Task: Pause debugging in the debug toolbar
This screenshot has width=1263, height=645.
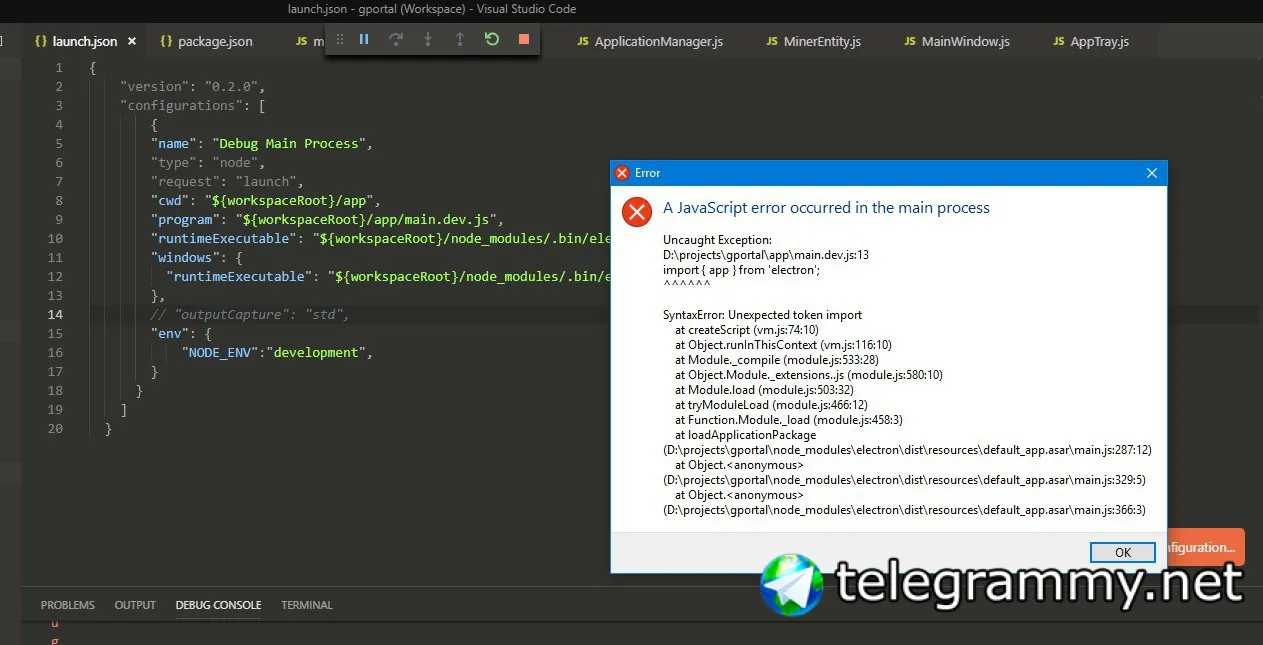Action: 364,39
